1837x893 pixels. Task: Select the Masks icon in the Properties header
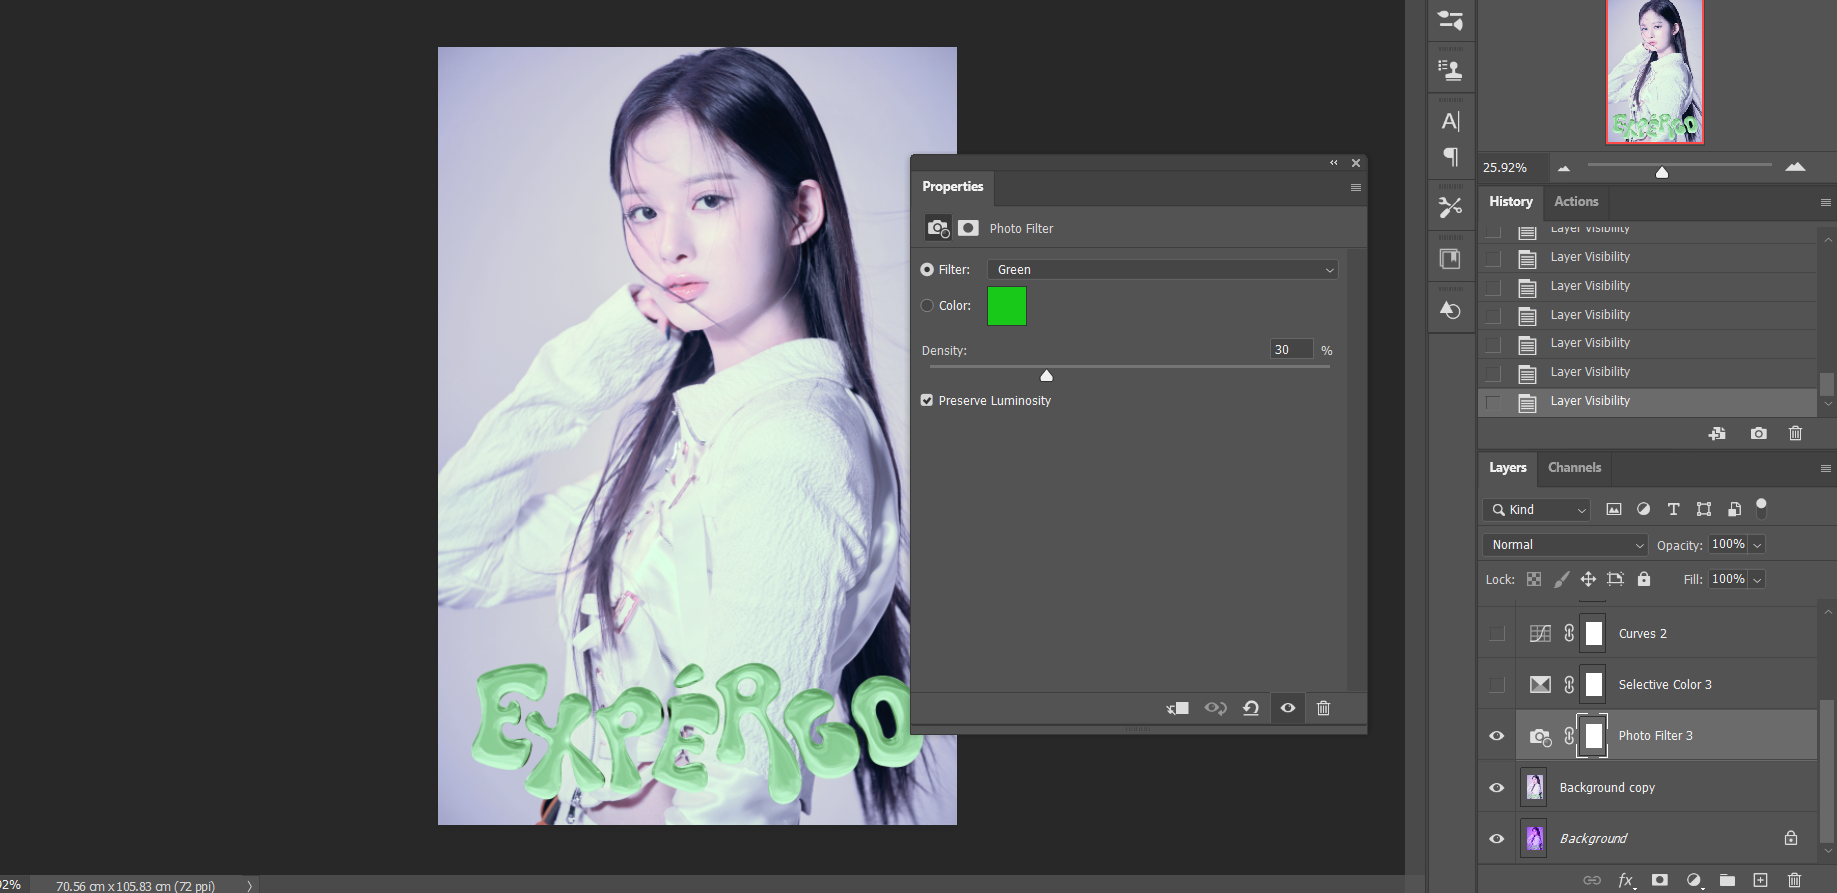(x=968, y=228)
